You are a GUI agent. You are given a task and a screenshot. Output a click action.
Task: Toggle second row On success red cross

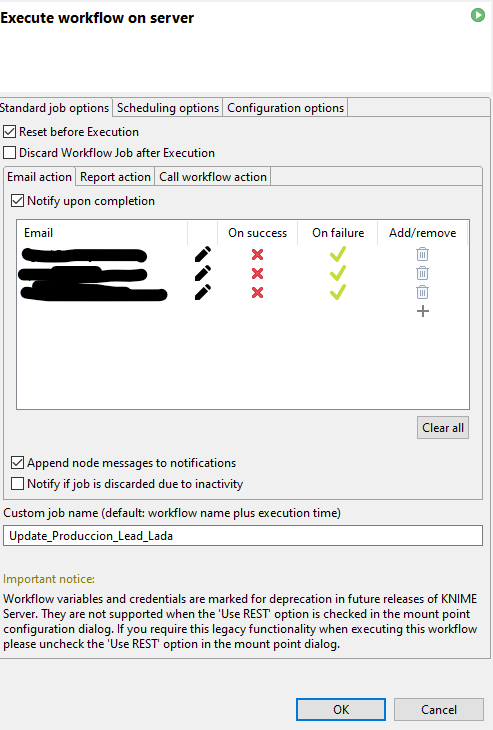(257, 274)
